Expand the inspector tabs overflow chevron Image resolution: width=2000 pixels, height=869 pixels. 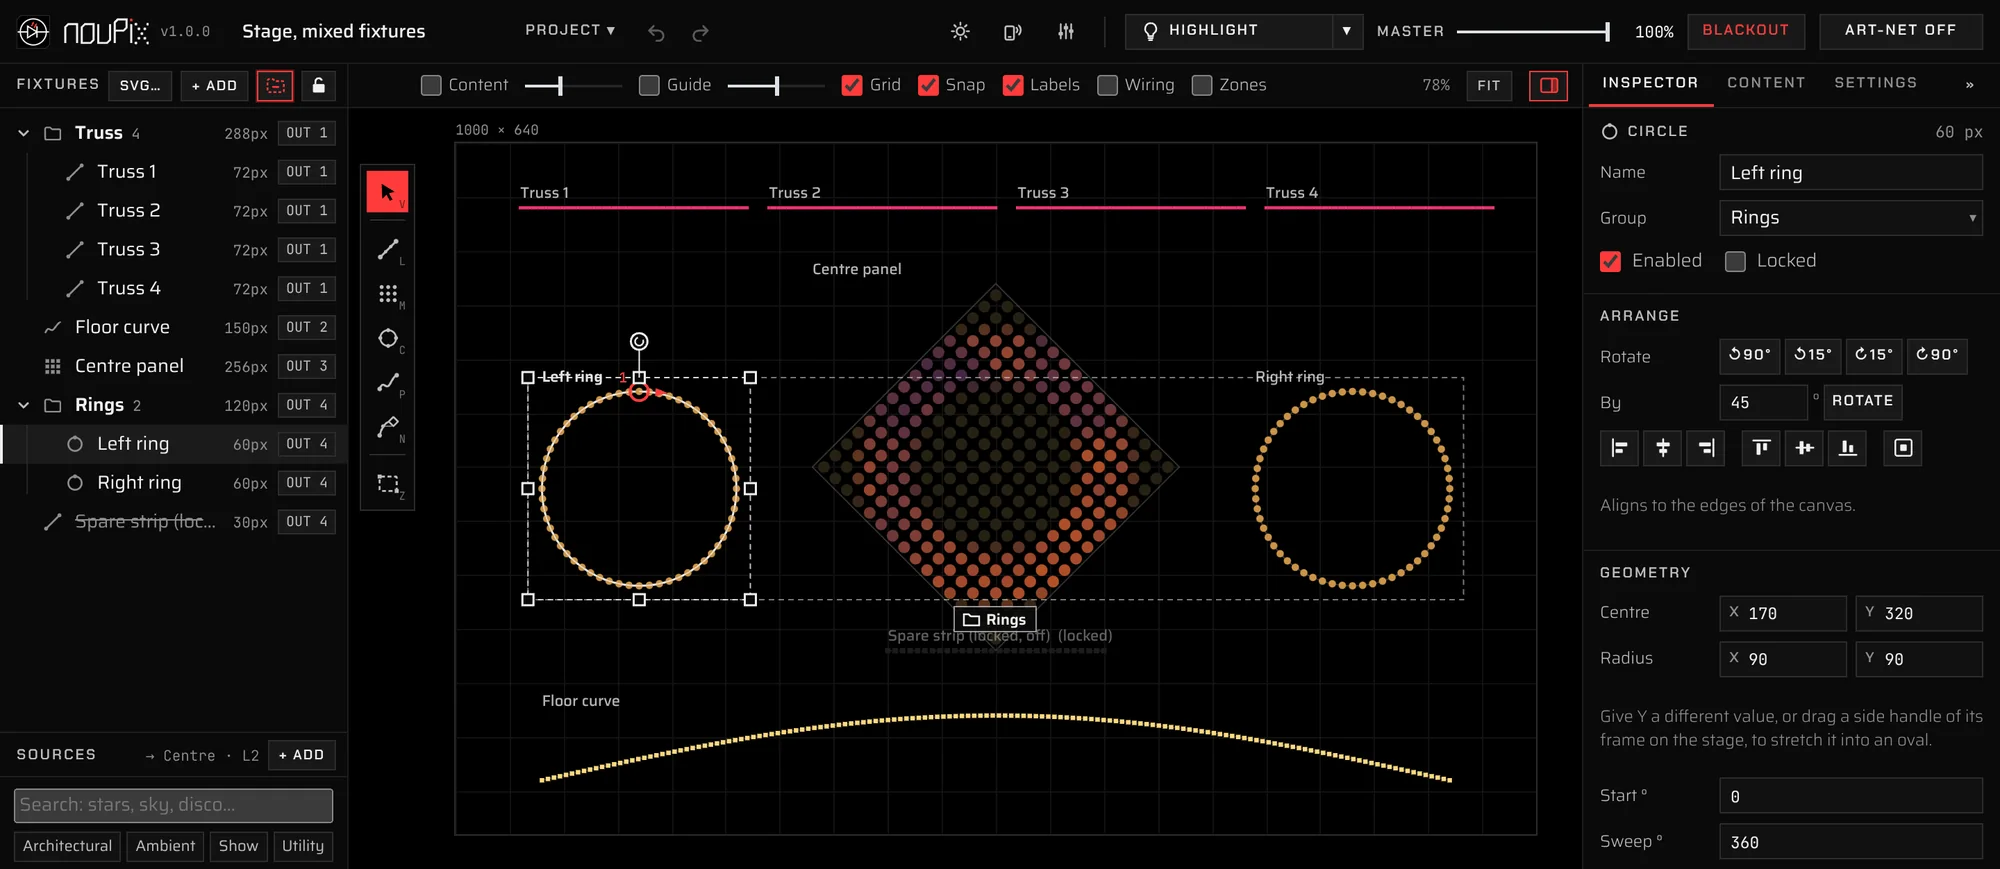click(1969, 85)
